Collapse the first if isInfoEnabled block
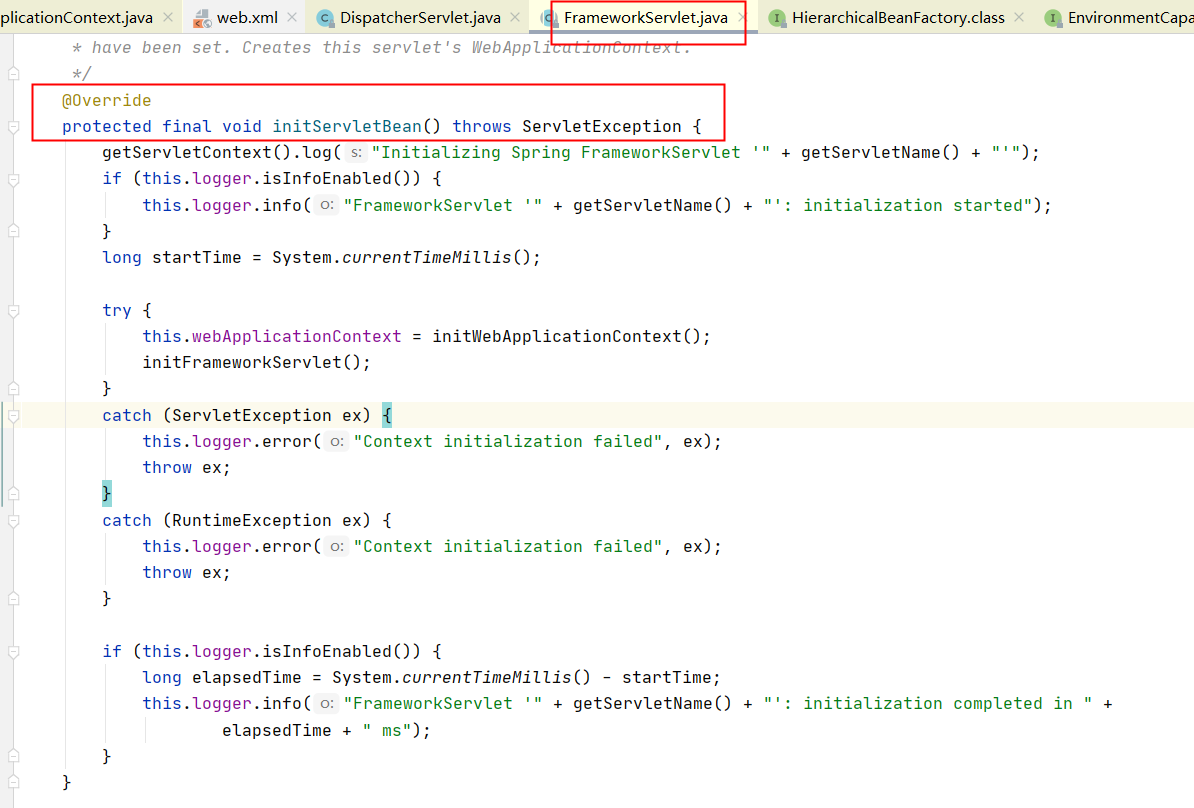1194x808 pixels. point(14,180)
